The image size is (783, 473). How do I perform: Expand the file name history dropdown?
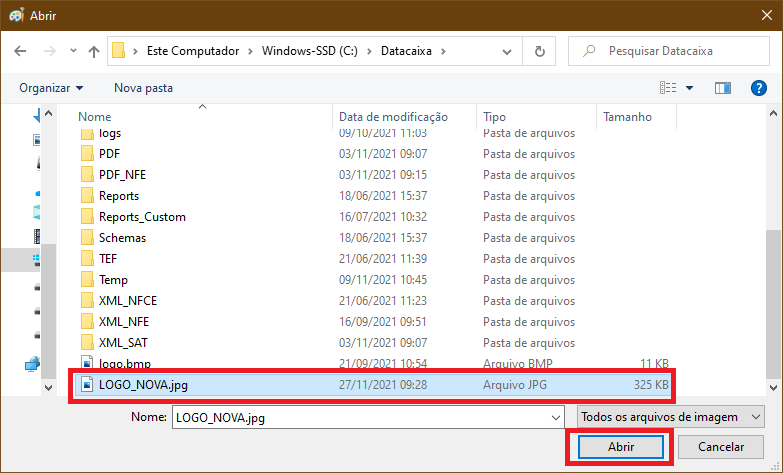click(x=556, y=416)
